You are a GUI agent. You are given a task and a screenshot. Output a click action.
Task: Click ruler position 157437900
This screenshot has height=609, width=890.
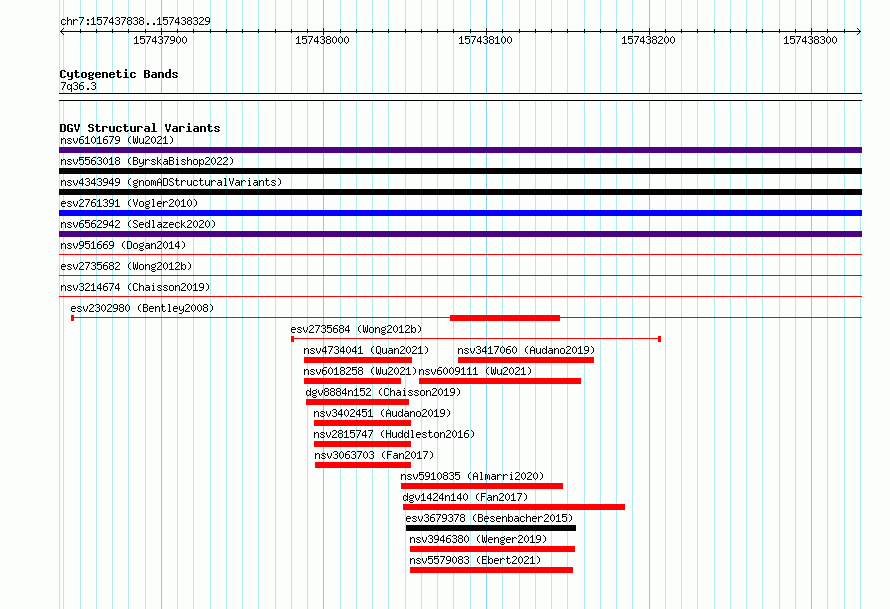pos(160,40)
